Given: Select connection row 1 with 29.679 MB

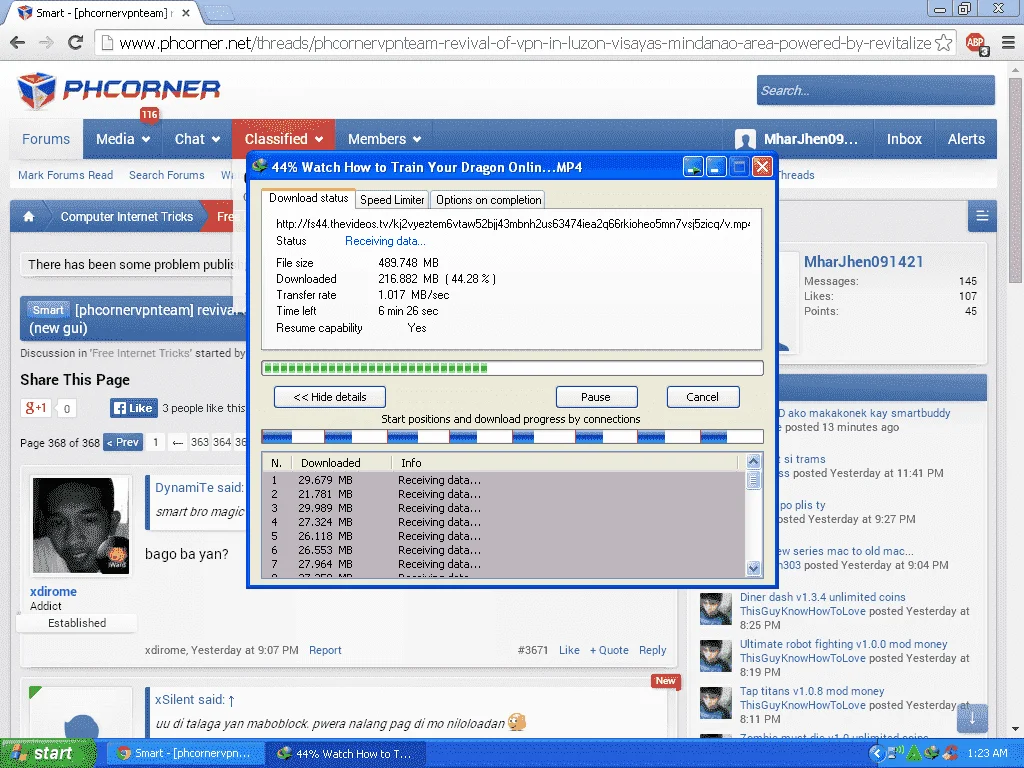Looking at the screenshot, I should coord(504,480).
